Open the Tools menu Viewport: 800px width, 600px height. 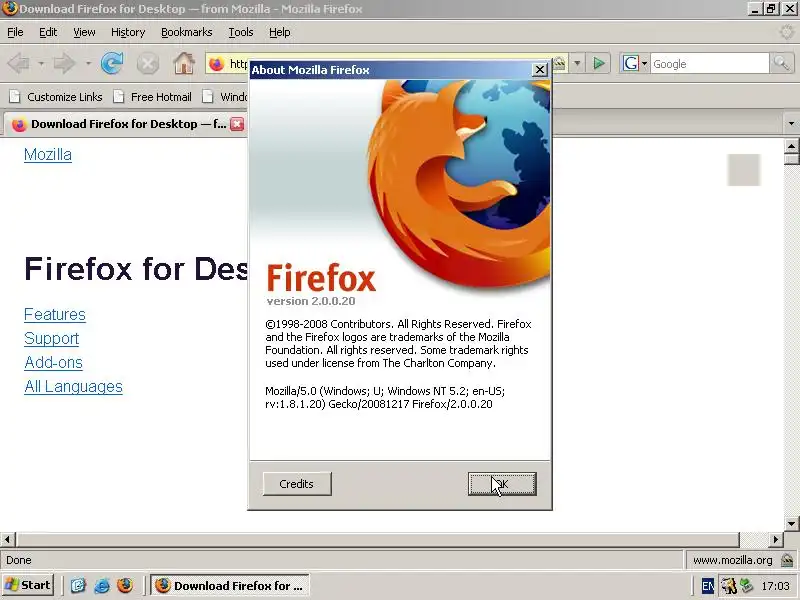[241, 32]
